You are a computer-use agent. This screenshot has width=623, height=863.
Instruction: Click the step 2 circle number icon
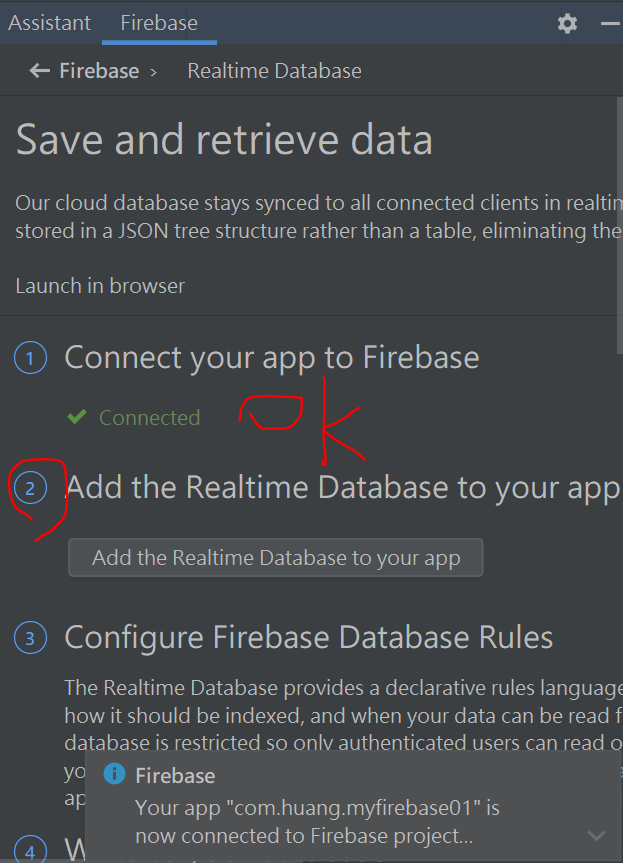coord(30,488)
